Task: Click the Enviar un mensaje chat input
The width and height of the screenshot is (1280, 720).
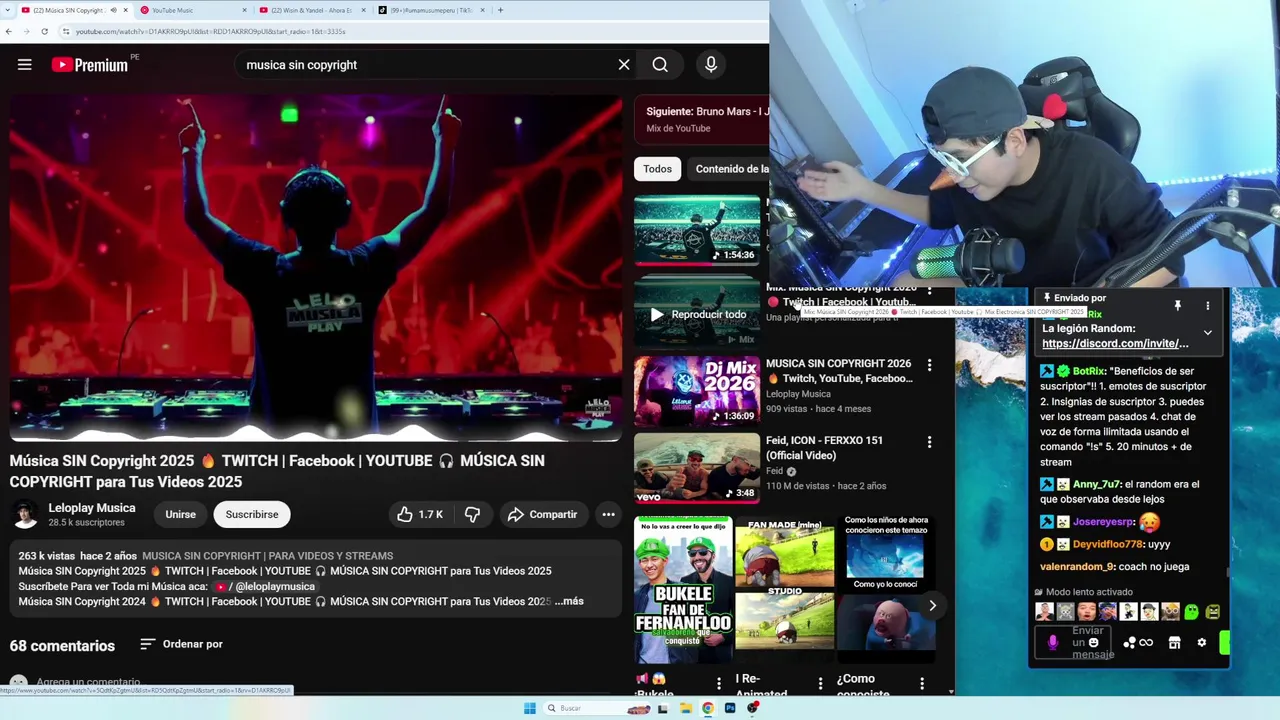Action: pyautogui.click(x=1075, y=643)
